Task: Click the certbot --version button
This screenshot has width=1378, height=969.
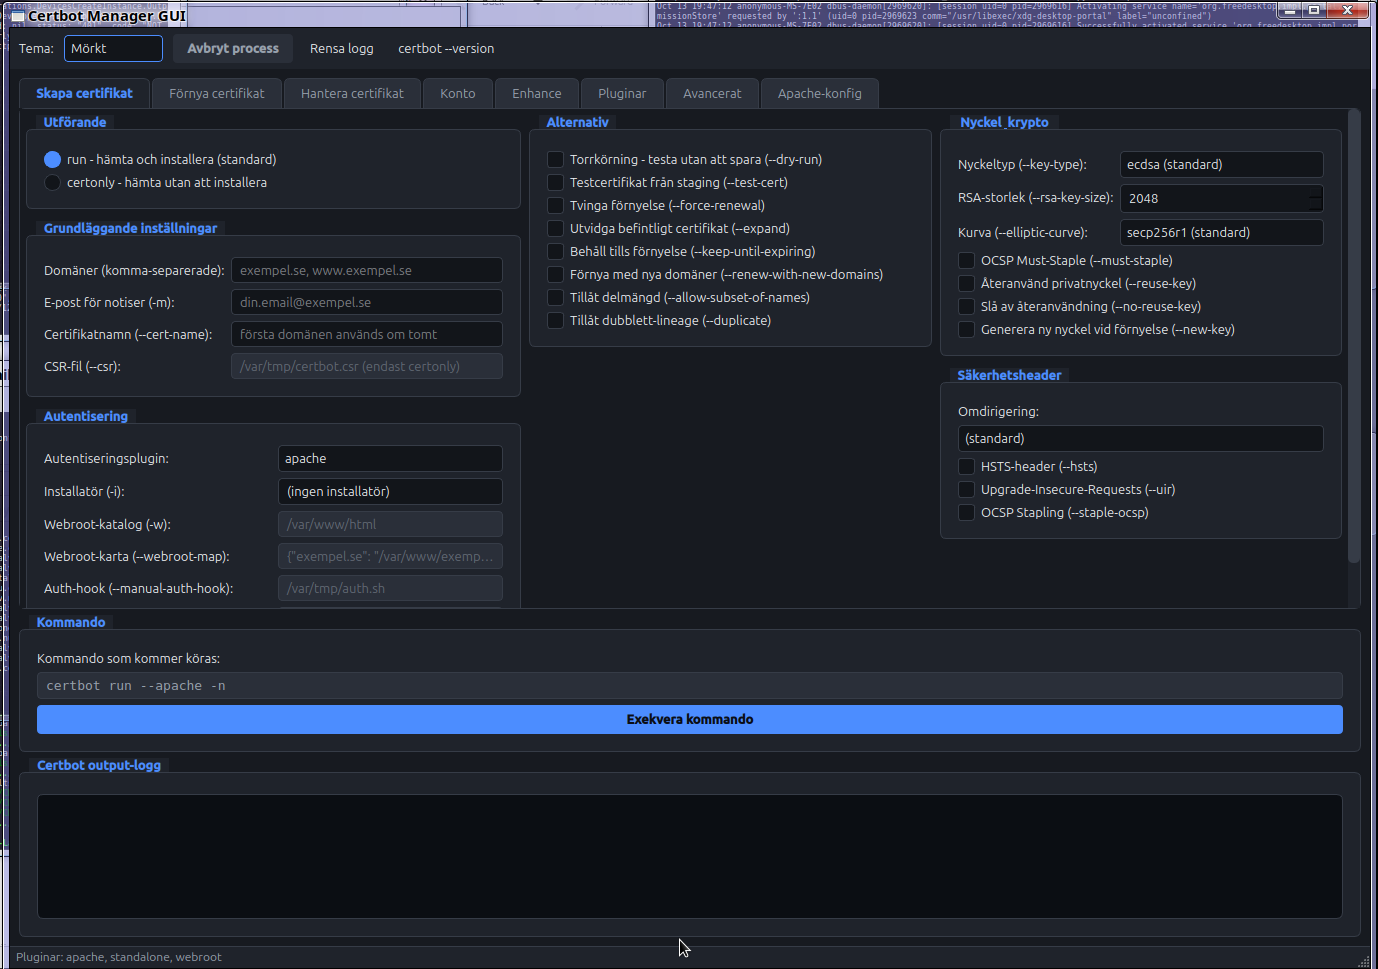Action: (x=446, y=48)
